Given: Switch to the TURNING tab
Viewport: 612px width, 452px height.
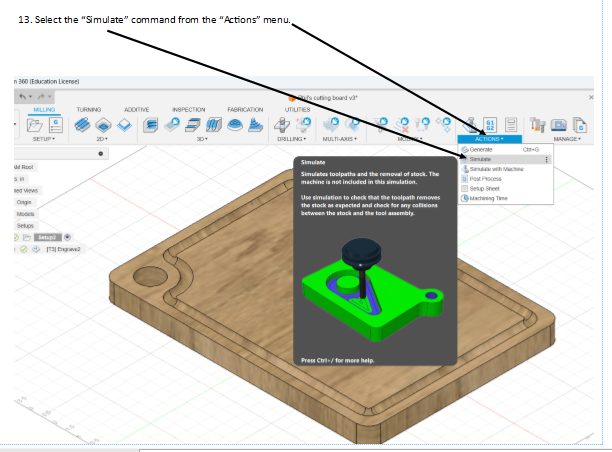Looking at the screenshot, I should point(89,110).
